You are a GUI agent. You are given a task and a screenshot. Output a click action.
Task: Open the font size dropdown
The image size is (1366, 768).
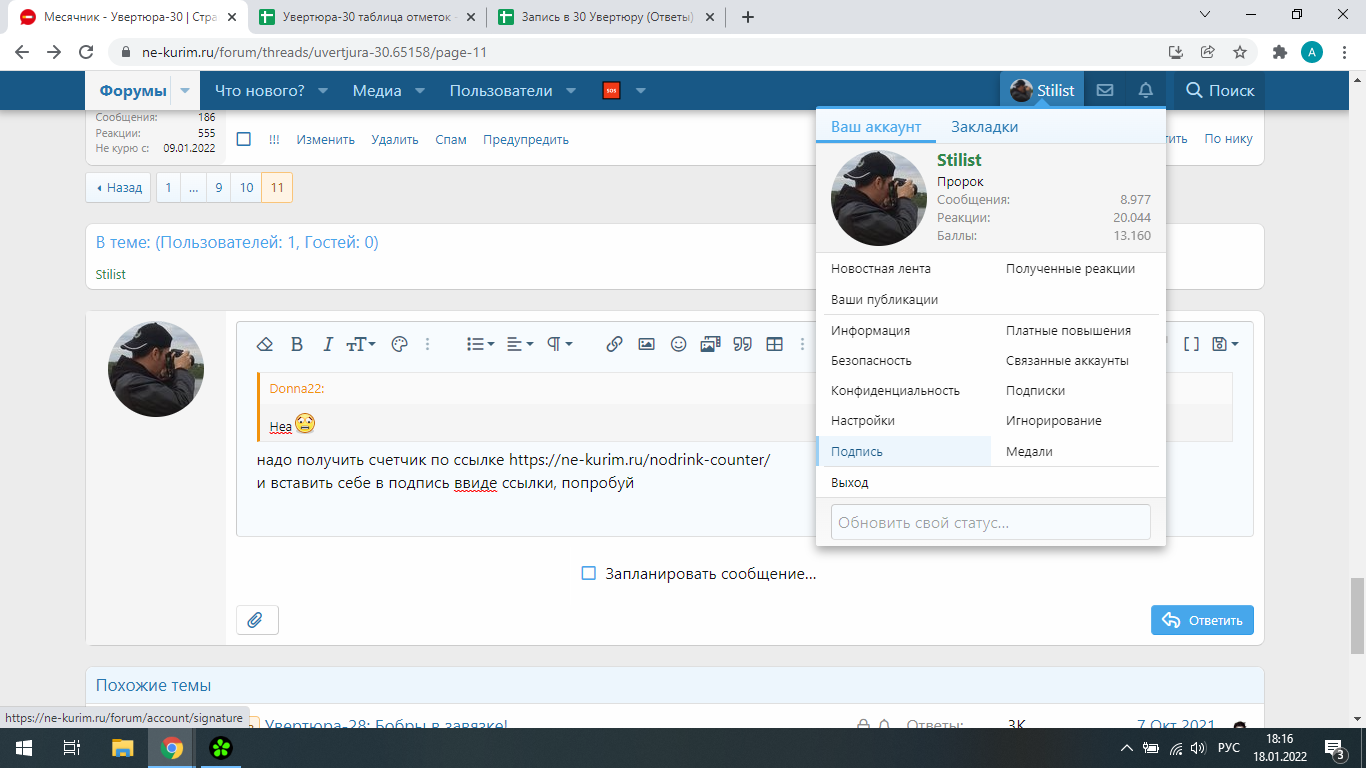[360, 344]
